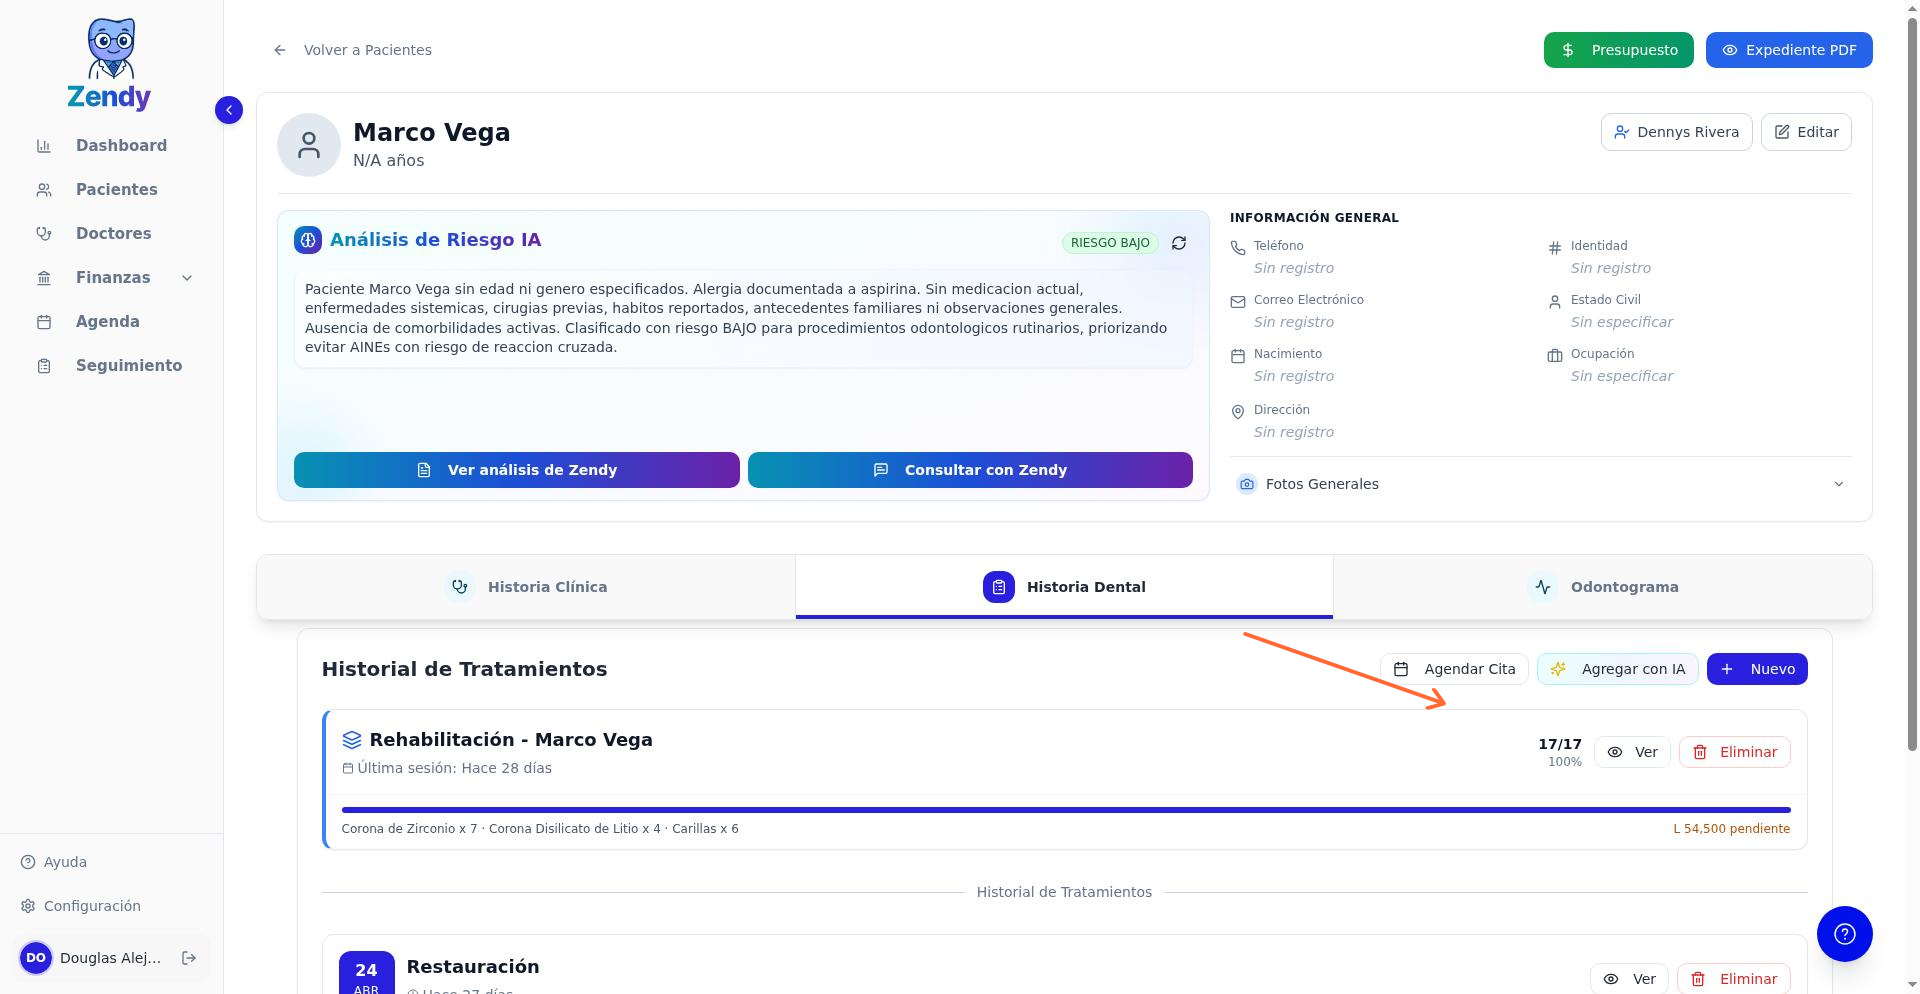This screenshot has width=1920, height=994.
Task: Click the Agregar con IA button
Action: tap(1618, 669)
